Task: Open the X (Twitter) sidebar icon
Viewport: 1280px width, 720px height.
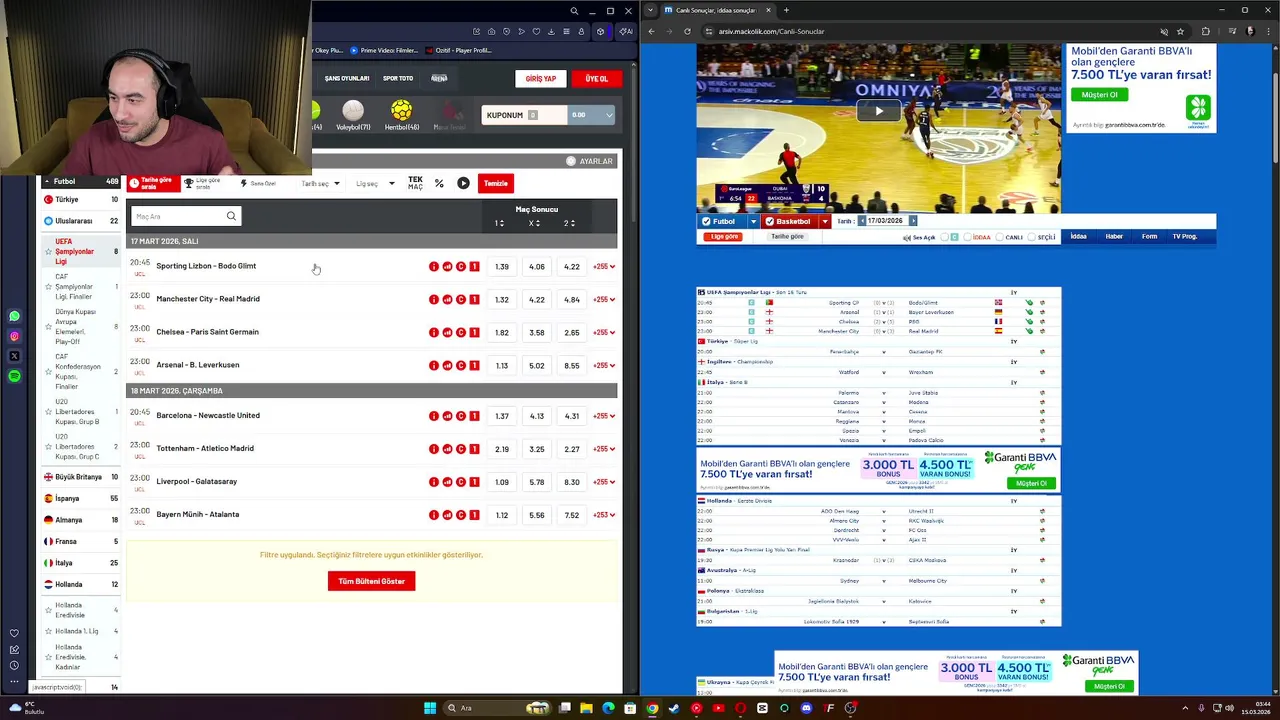Action: click(x=14, y=356)
